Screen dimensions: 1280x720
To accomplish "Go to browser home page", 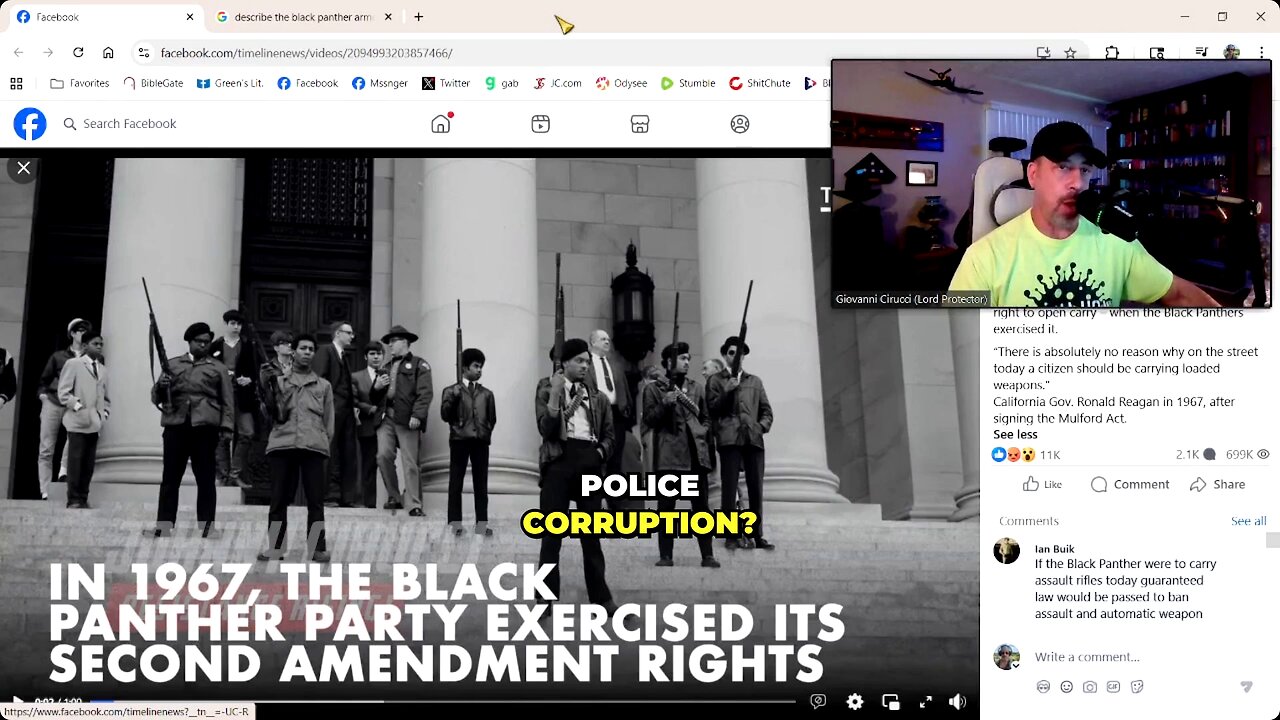I will pos(108,53).
